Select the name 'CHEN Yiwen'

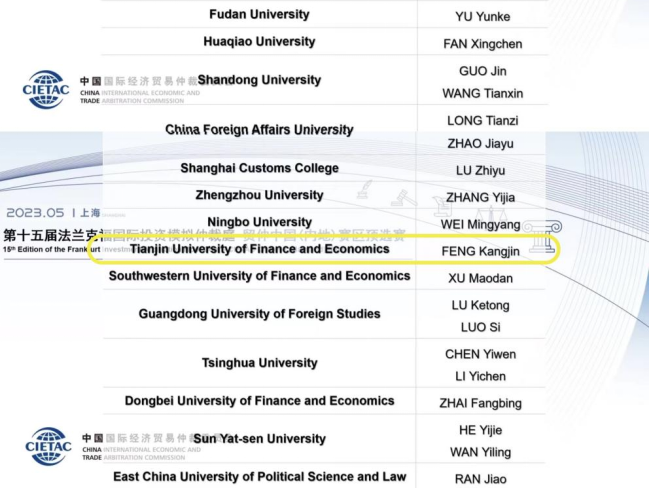click(481, 354)
